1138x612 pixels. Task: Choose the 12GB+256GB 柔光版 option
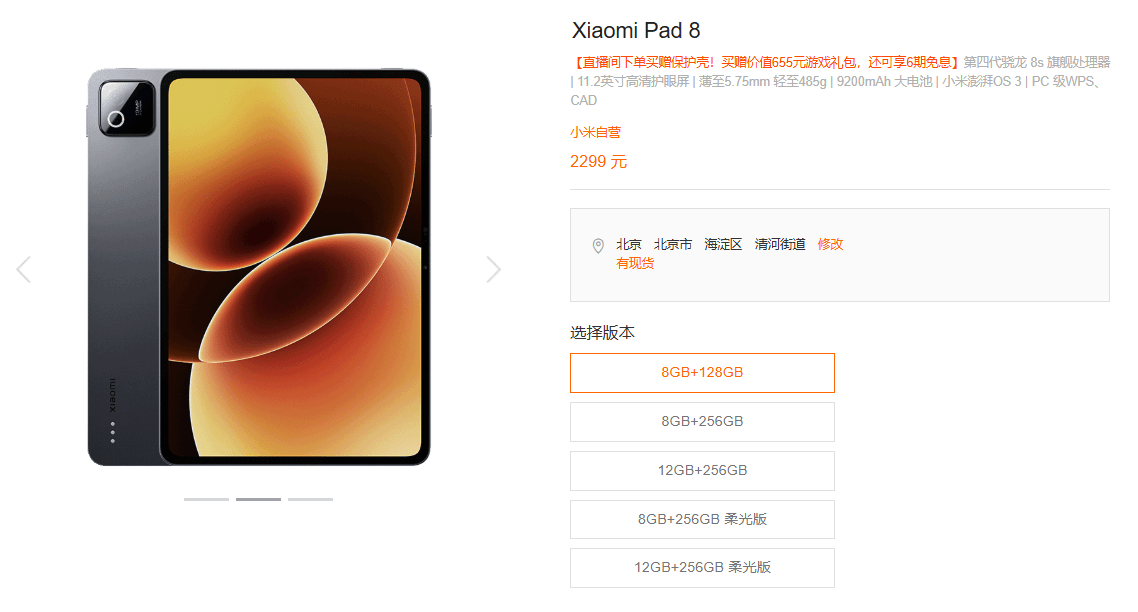click(x=702, y=568)
